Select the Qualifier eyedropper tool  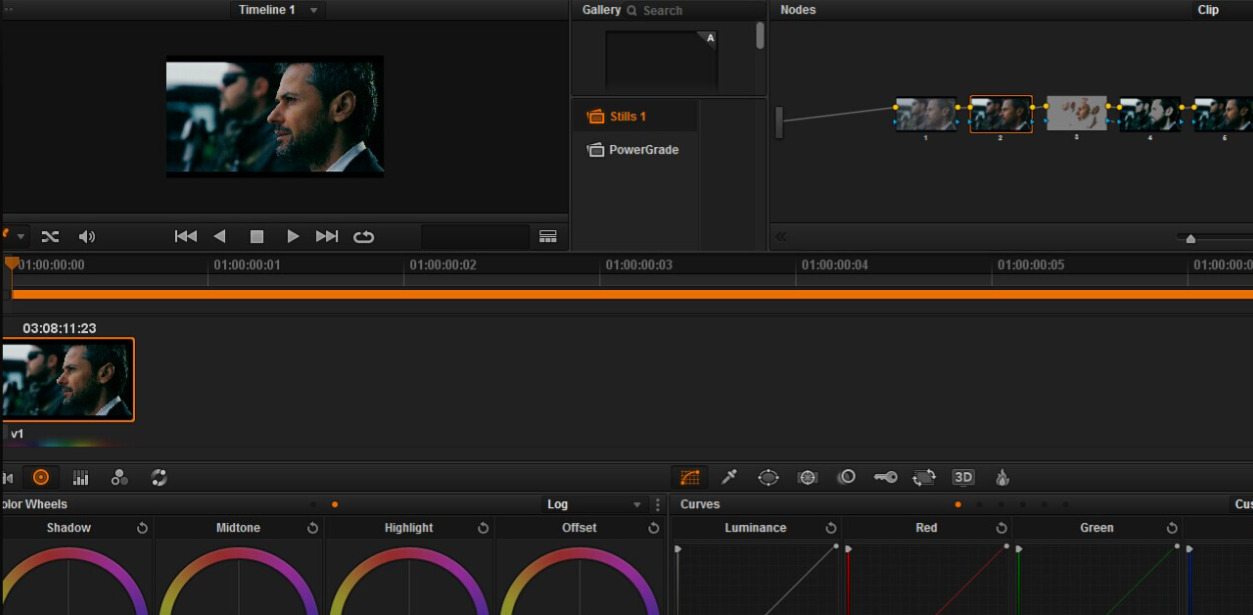point(729,478)
